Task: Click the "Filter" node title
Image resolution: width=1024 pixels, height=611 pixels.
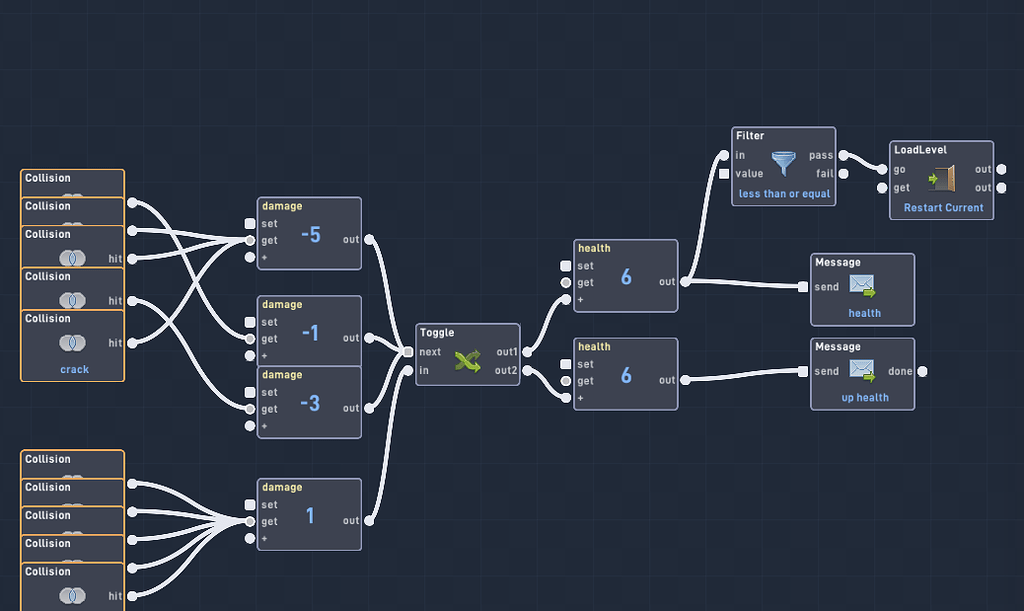Action: click(750, 136)
